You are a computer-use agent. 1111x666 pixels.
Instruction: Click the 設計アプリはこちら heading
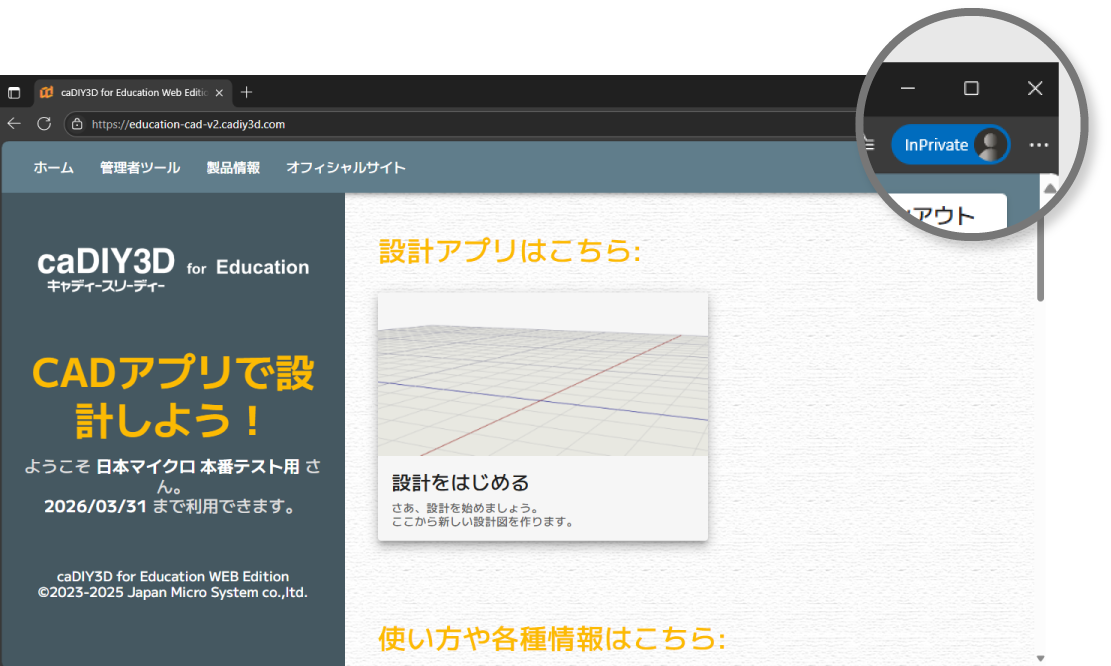coord(510,251)
